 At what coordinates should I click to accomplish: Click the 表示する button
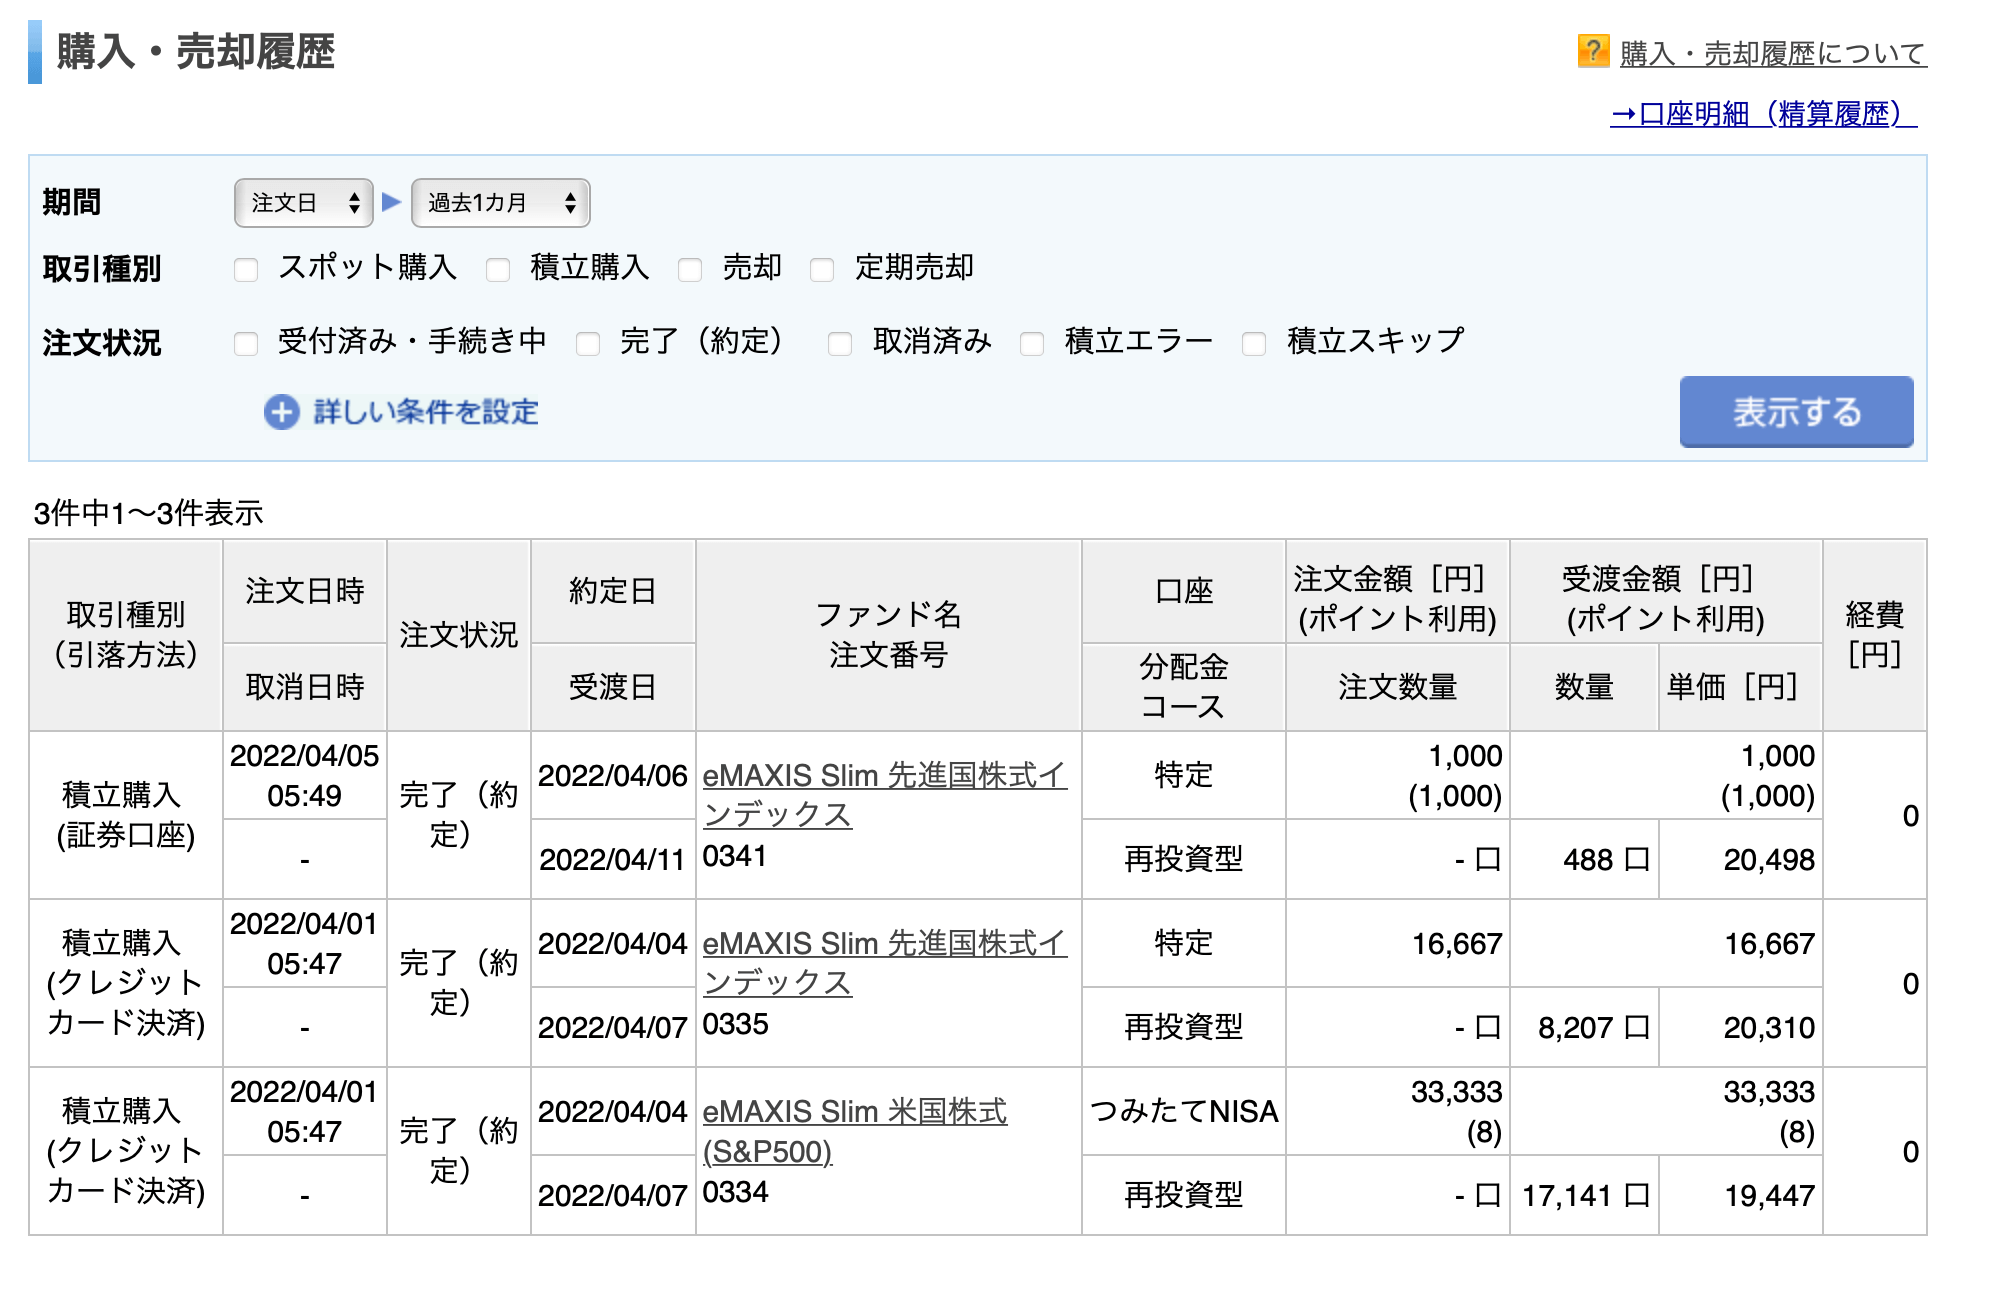pos(1797,411)
